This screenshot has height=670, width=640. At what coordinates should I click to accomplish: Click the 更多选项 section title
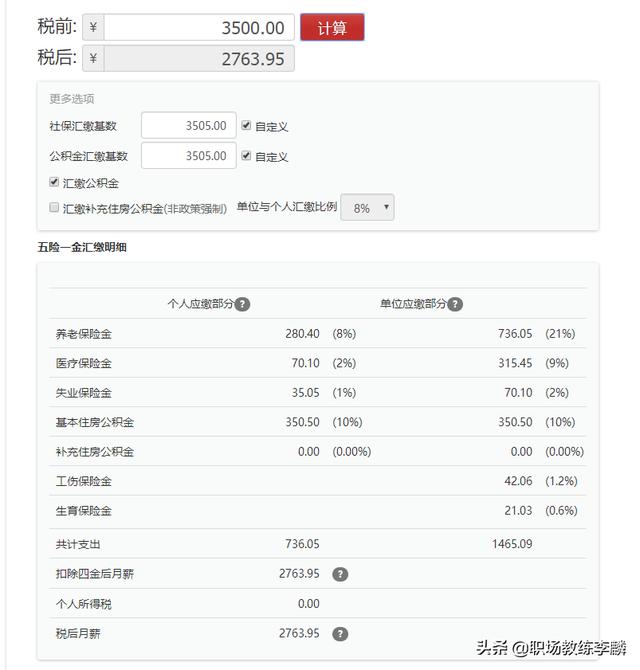(72, 99)
